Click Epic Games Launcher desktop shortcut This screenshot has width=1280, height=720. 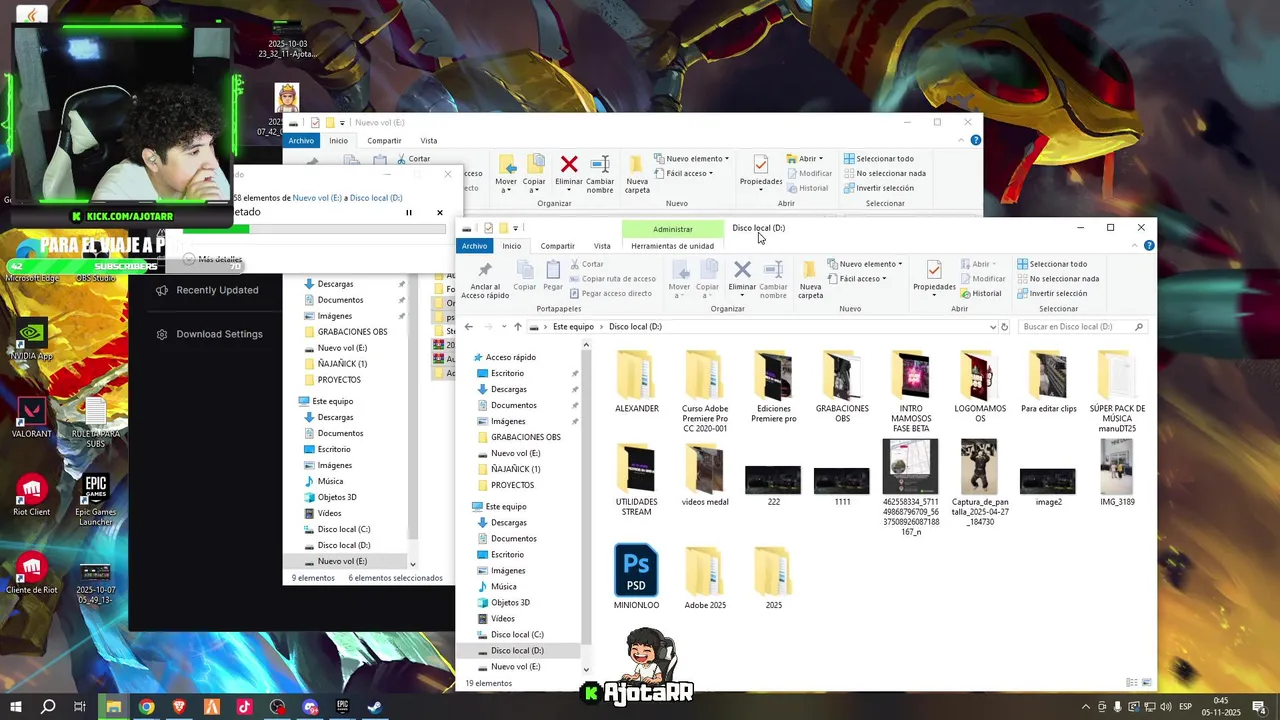(x=95, y=500)
